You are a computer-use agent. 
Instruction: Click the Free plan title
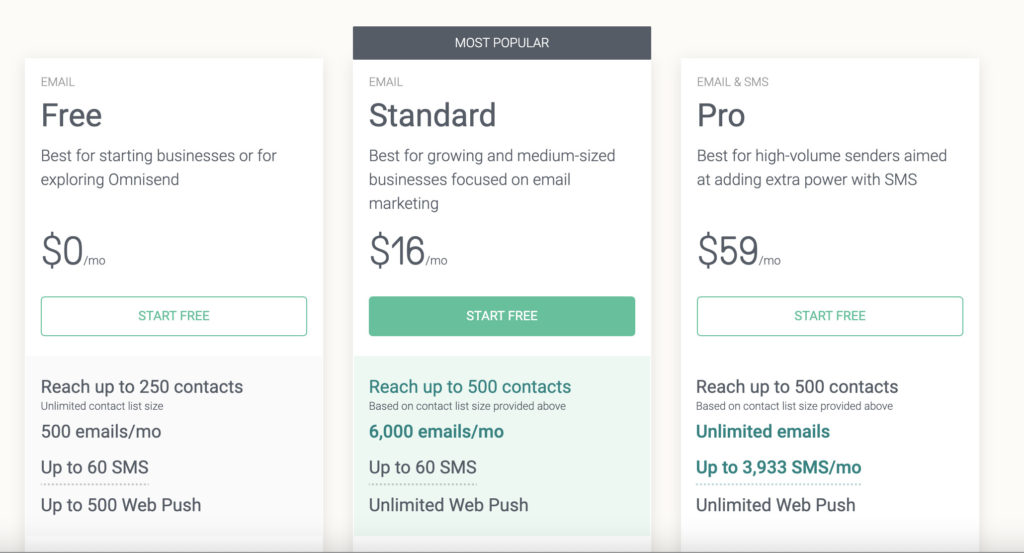pos(71,116)
